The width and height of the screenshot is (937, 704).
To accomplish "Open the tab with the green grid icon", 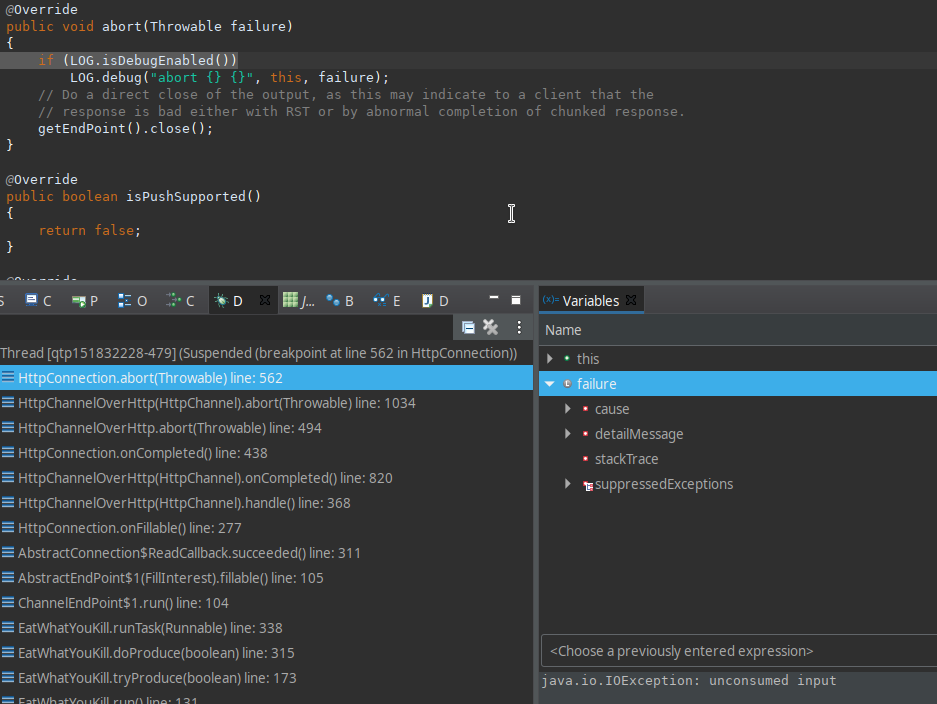I will click(298, 301).
